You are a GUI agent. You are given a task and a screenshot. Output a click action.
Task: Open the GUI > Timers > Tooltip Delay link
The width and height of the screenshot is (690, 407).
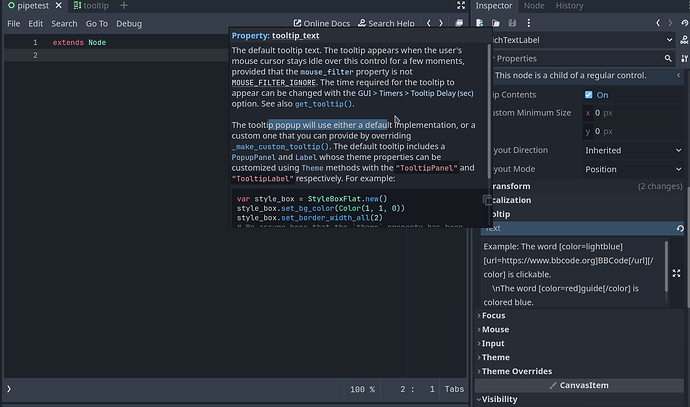415,93
